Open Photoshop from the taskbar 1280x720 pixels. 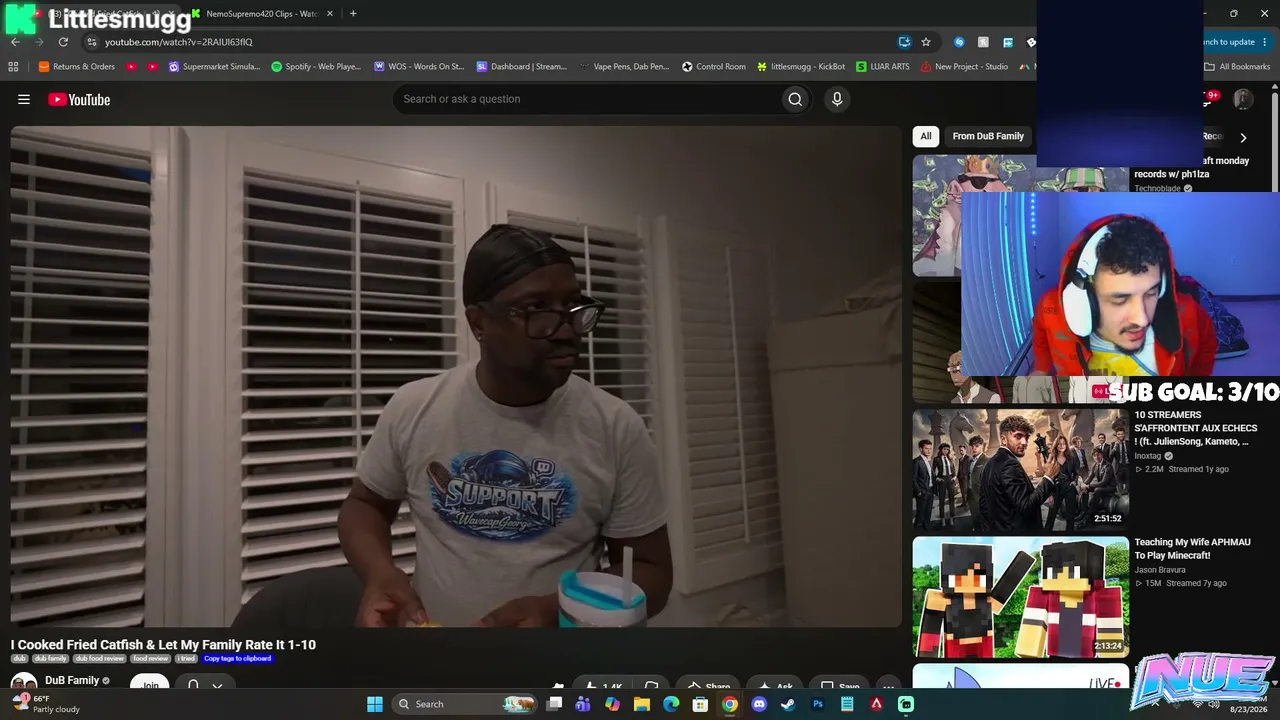point(818,704)
